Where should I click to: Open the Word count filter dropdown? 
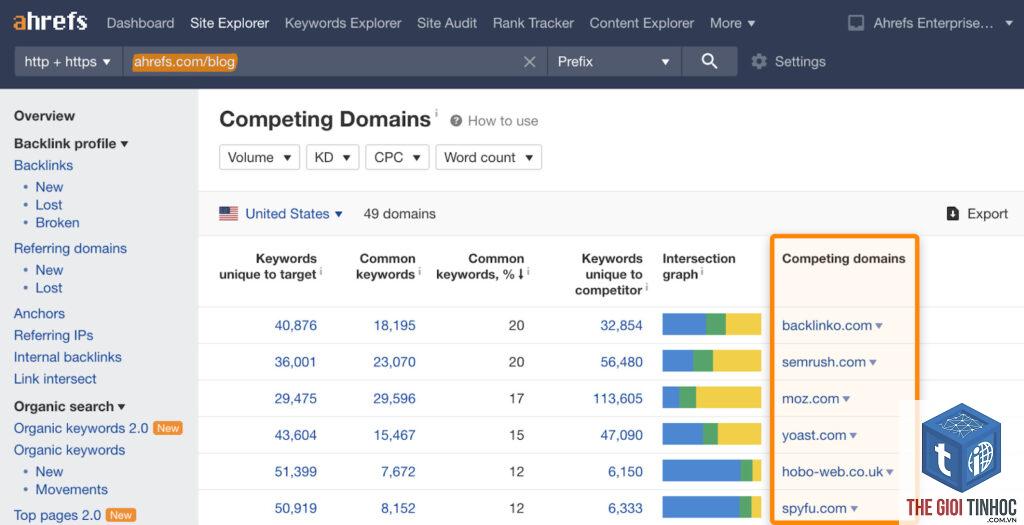(x=488, y=157)
